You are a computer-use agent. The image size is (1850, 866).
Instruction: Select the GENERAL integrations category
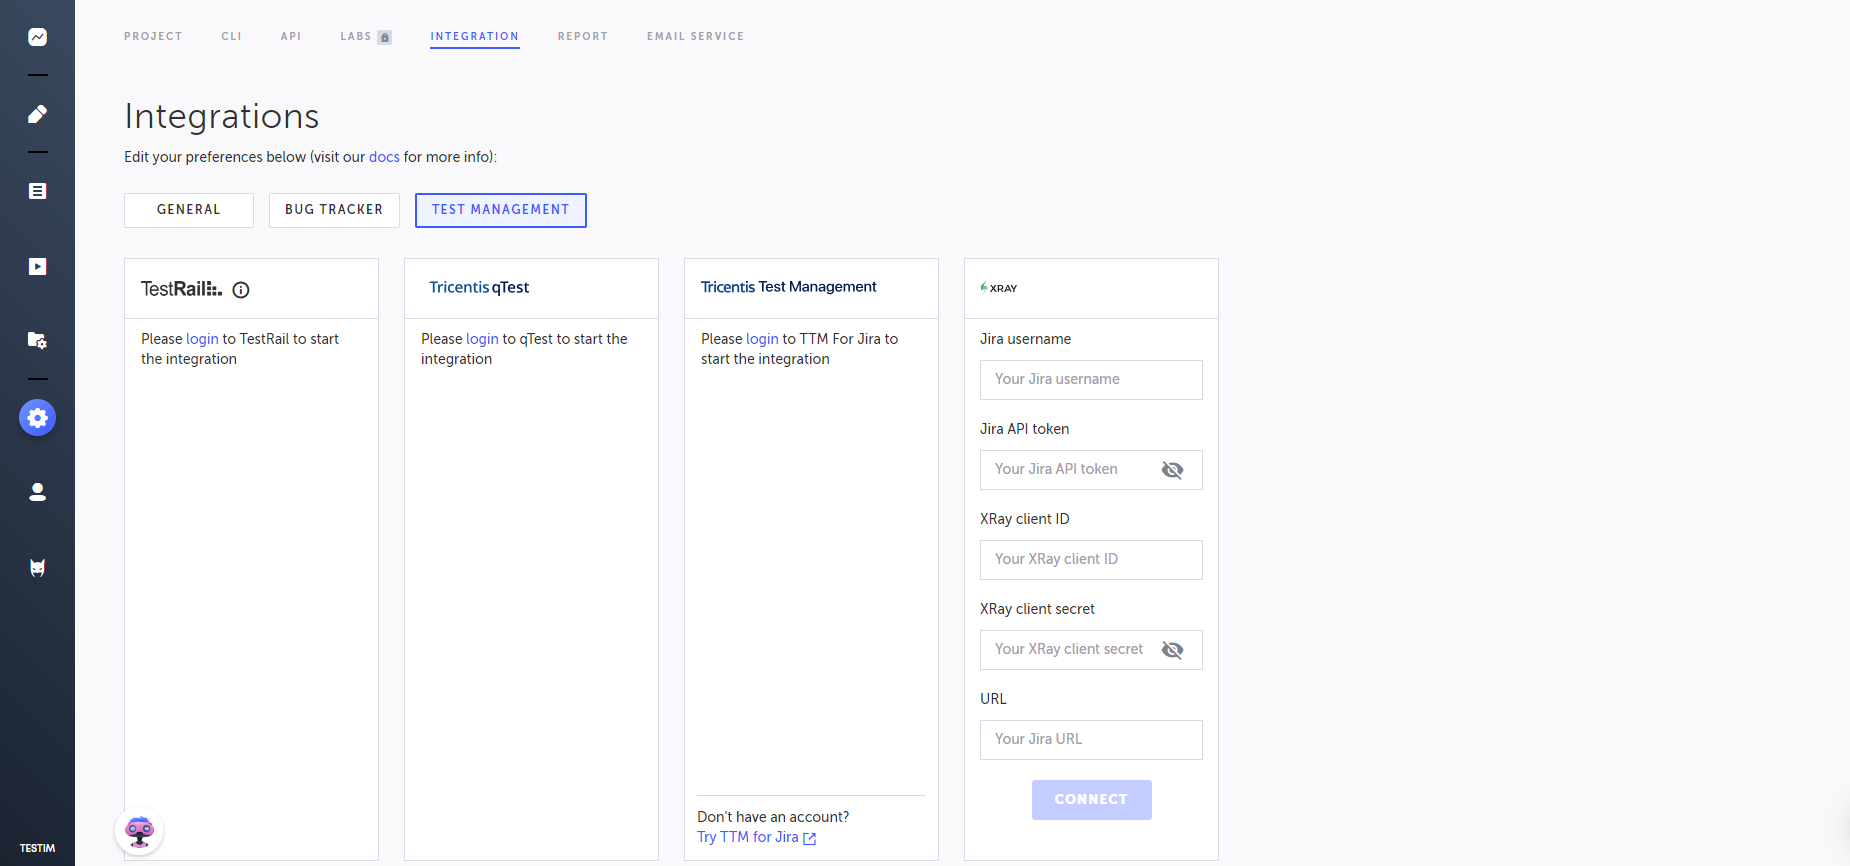pos(189,210)
